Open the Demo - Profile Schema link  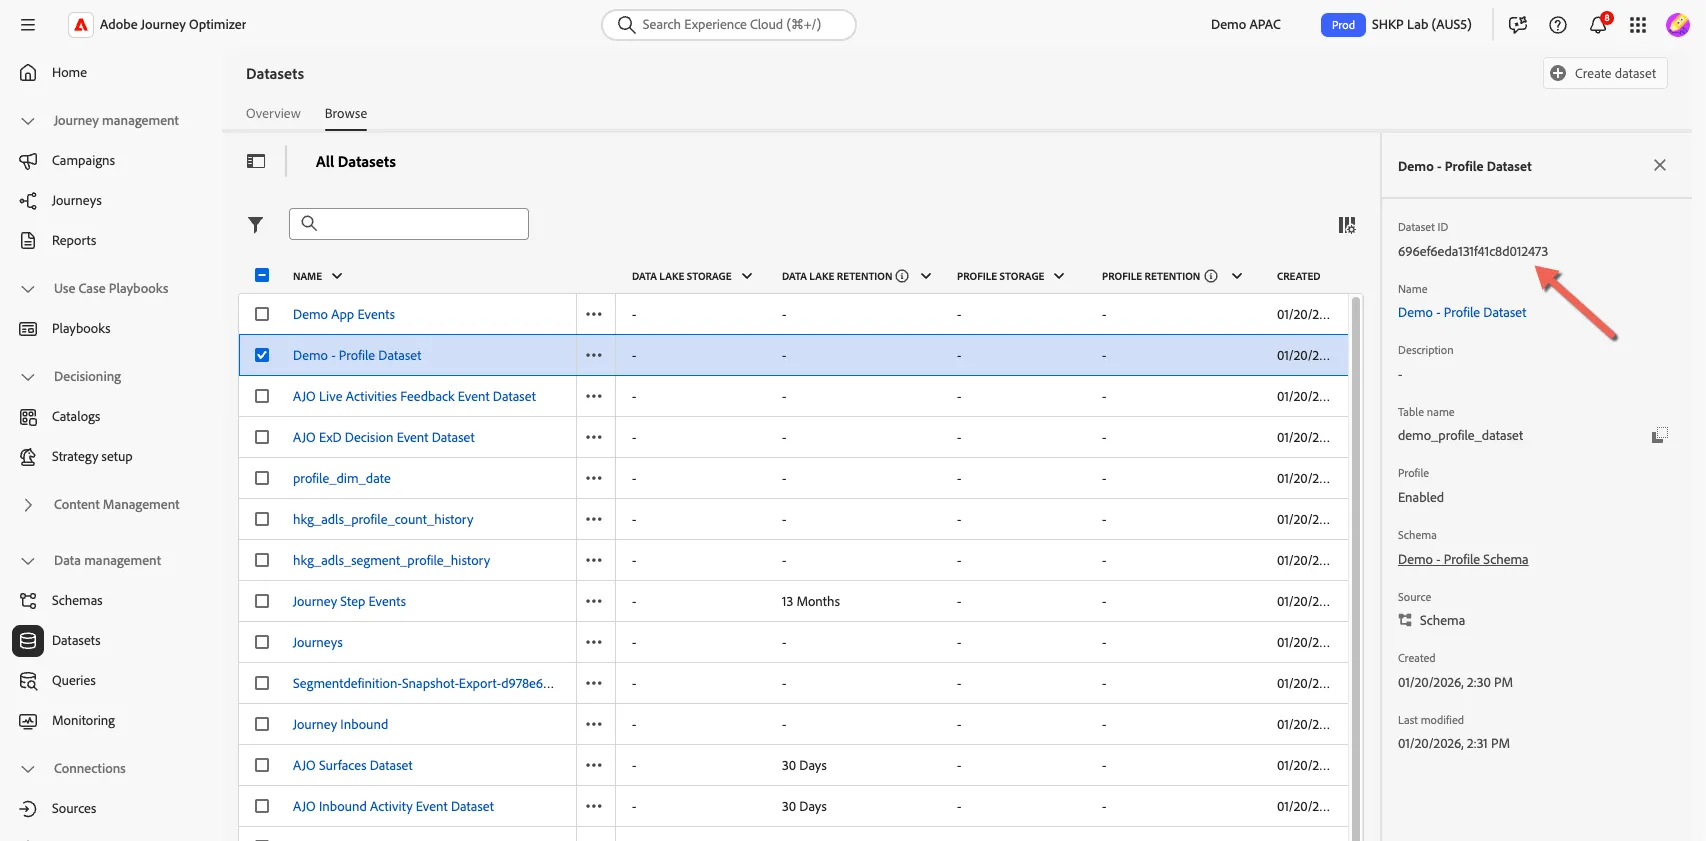pyautogui.click(x=1463, y=559)
